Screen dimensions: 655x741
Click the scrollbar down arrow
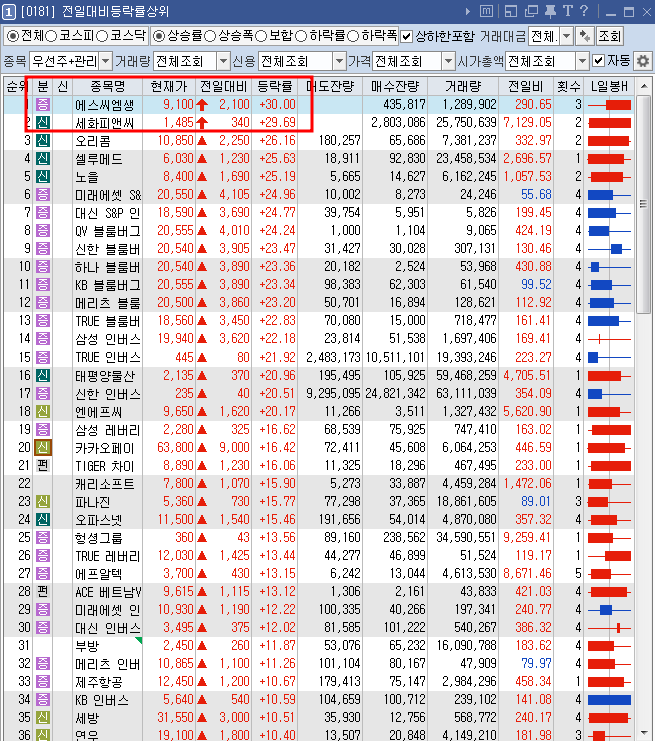643,733
